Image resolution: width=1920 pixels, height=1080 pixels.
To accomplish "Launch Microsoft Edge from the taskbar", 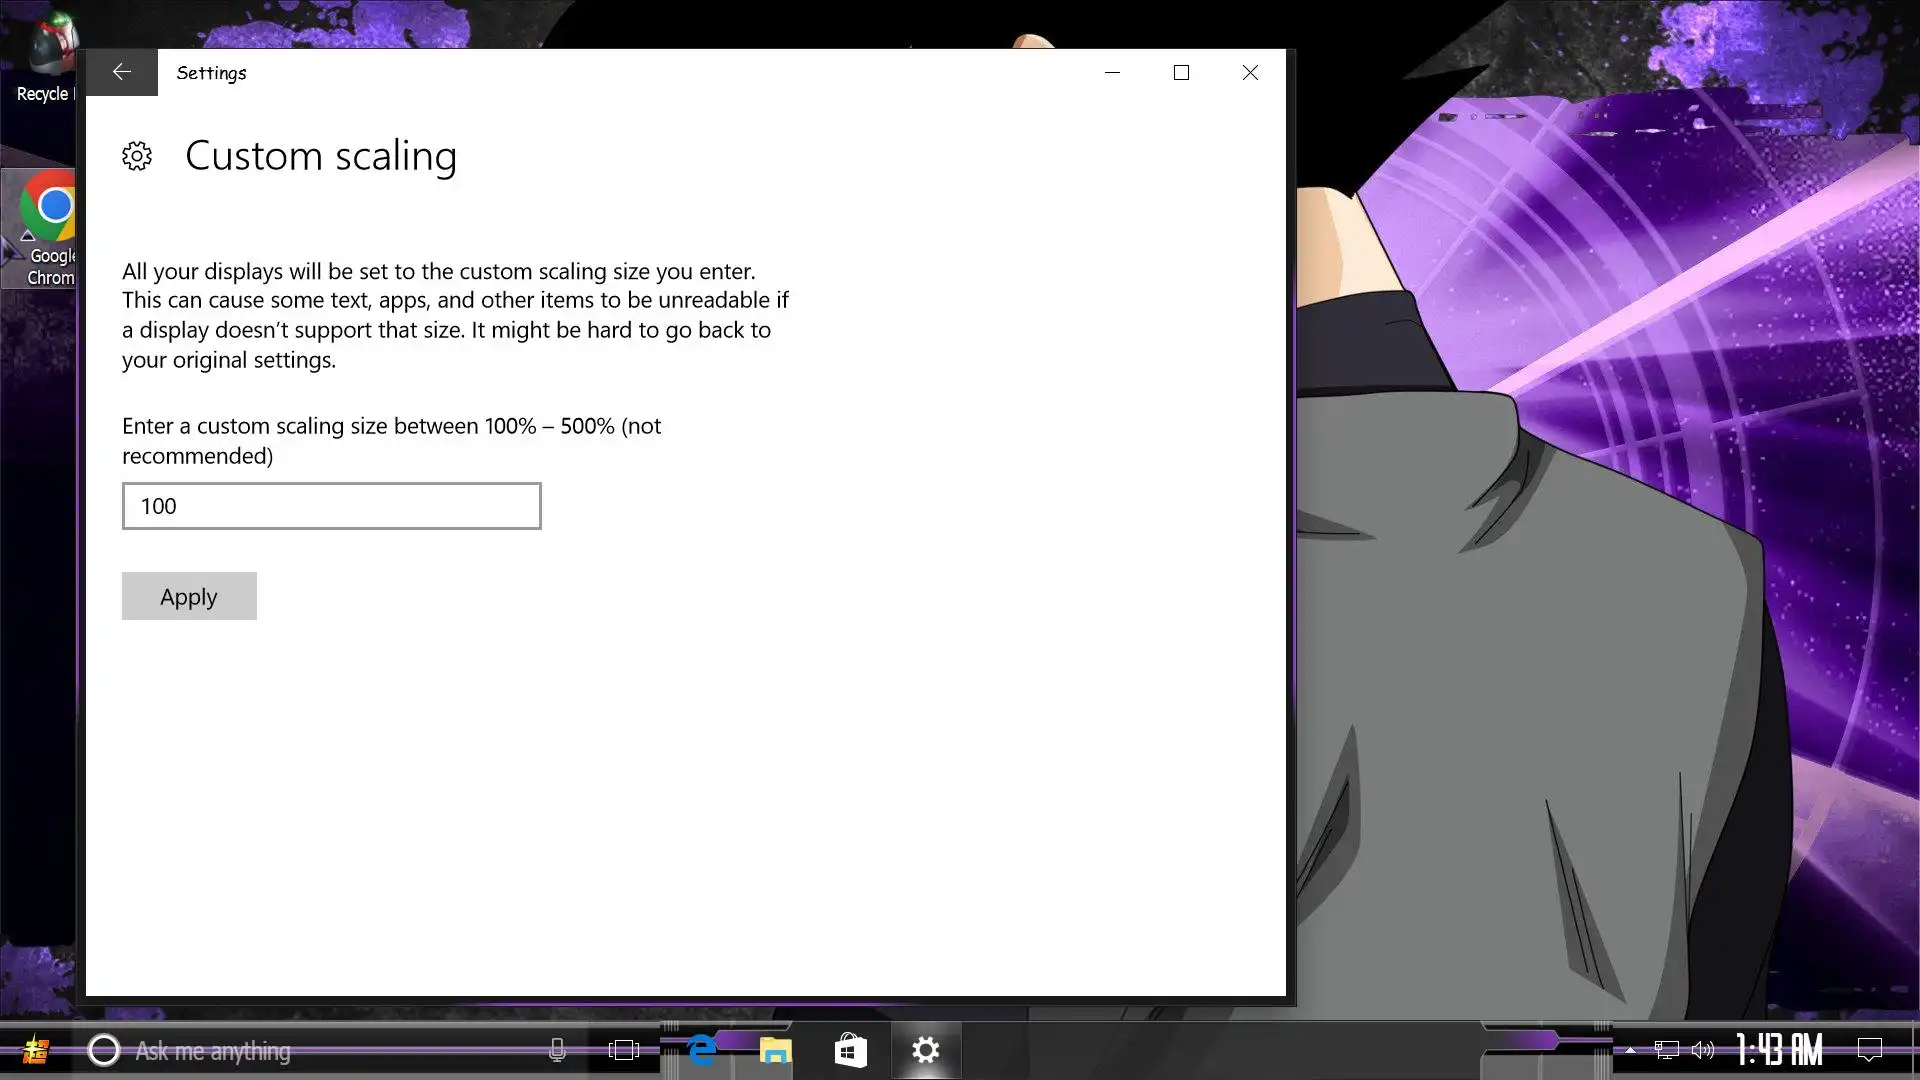I will click(702, 1050).
